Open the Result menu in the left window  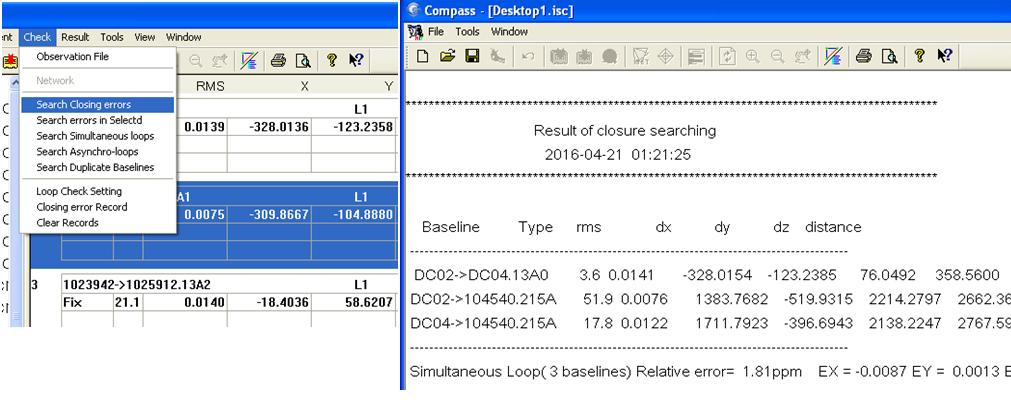point(75,37)
